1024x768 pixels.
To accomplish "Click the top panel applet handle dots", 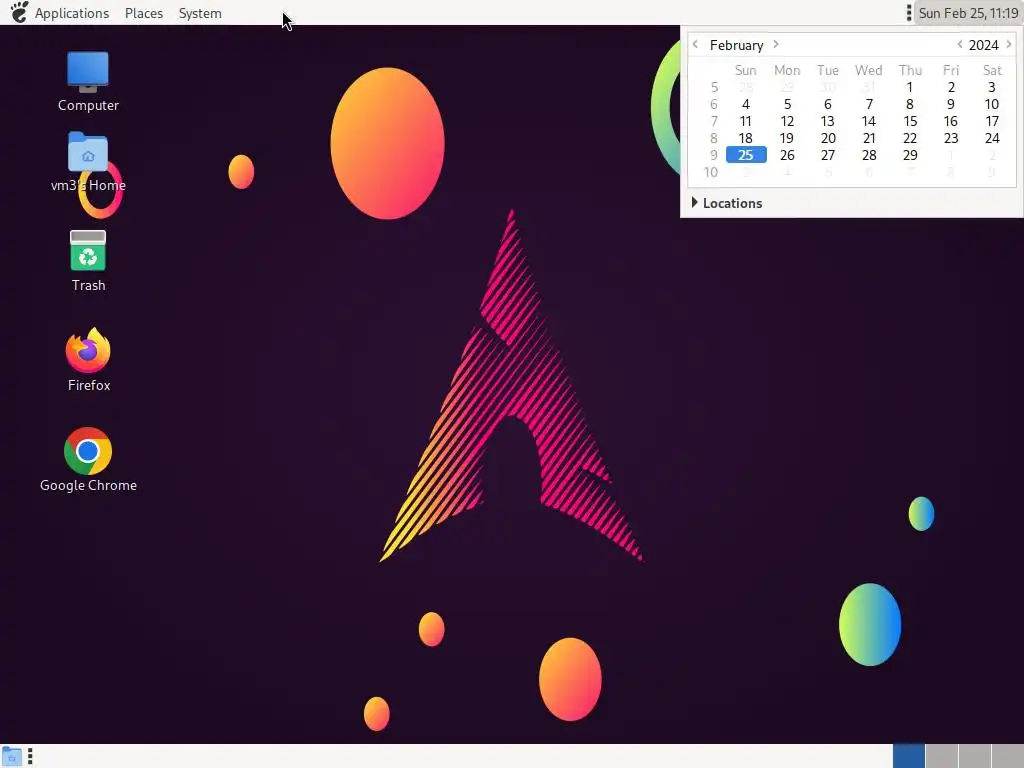I will (x=908, y=13).
